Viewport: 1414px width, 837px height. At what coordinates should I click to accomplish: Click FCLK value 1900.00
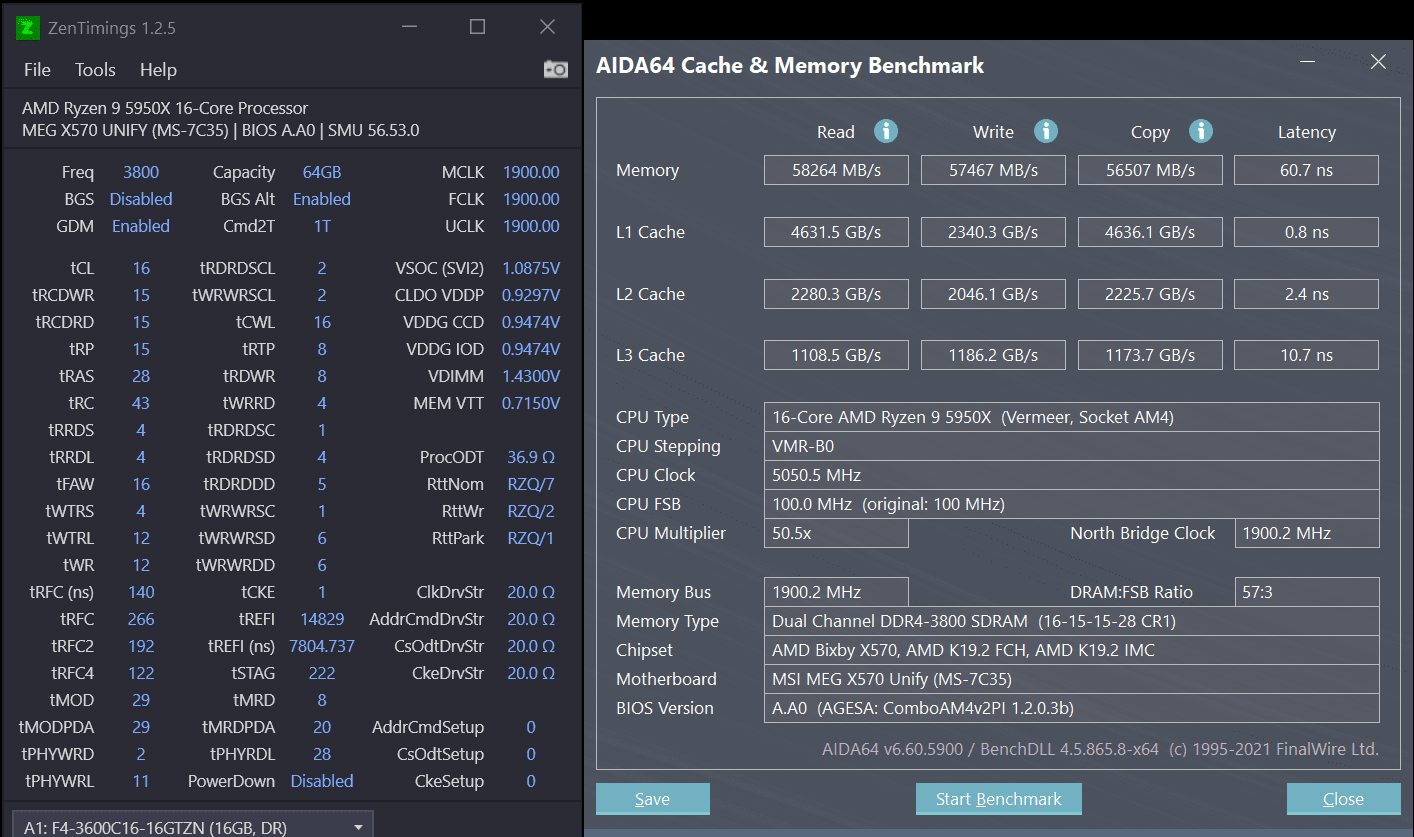531,199
